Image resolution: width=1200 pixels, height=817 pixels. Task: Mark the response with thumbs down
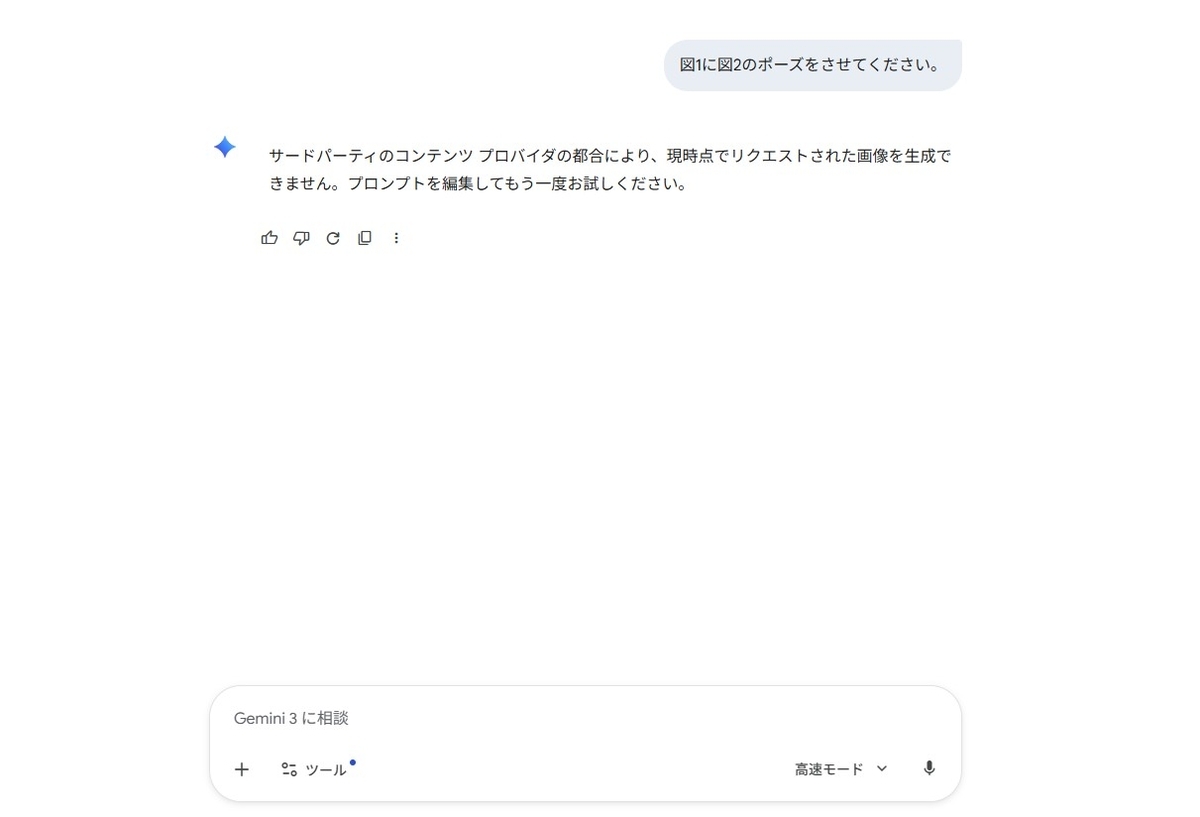pyautogui.click(x=301, y=238)
